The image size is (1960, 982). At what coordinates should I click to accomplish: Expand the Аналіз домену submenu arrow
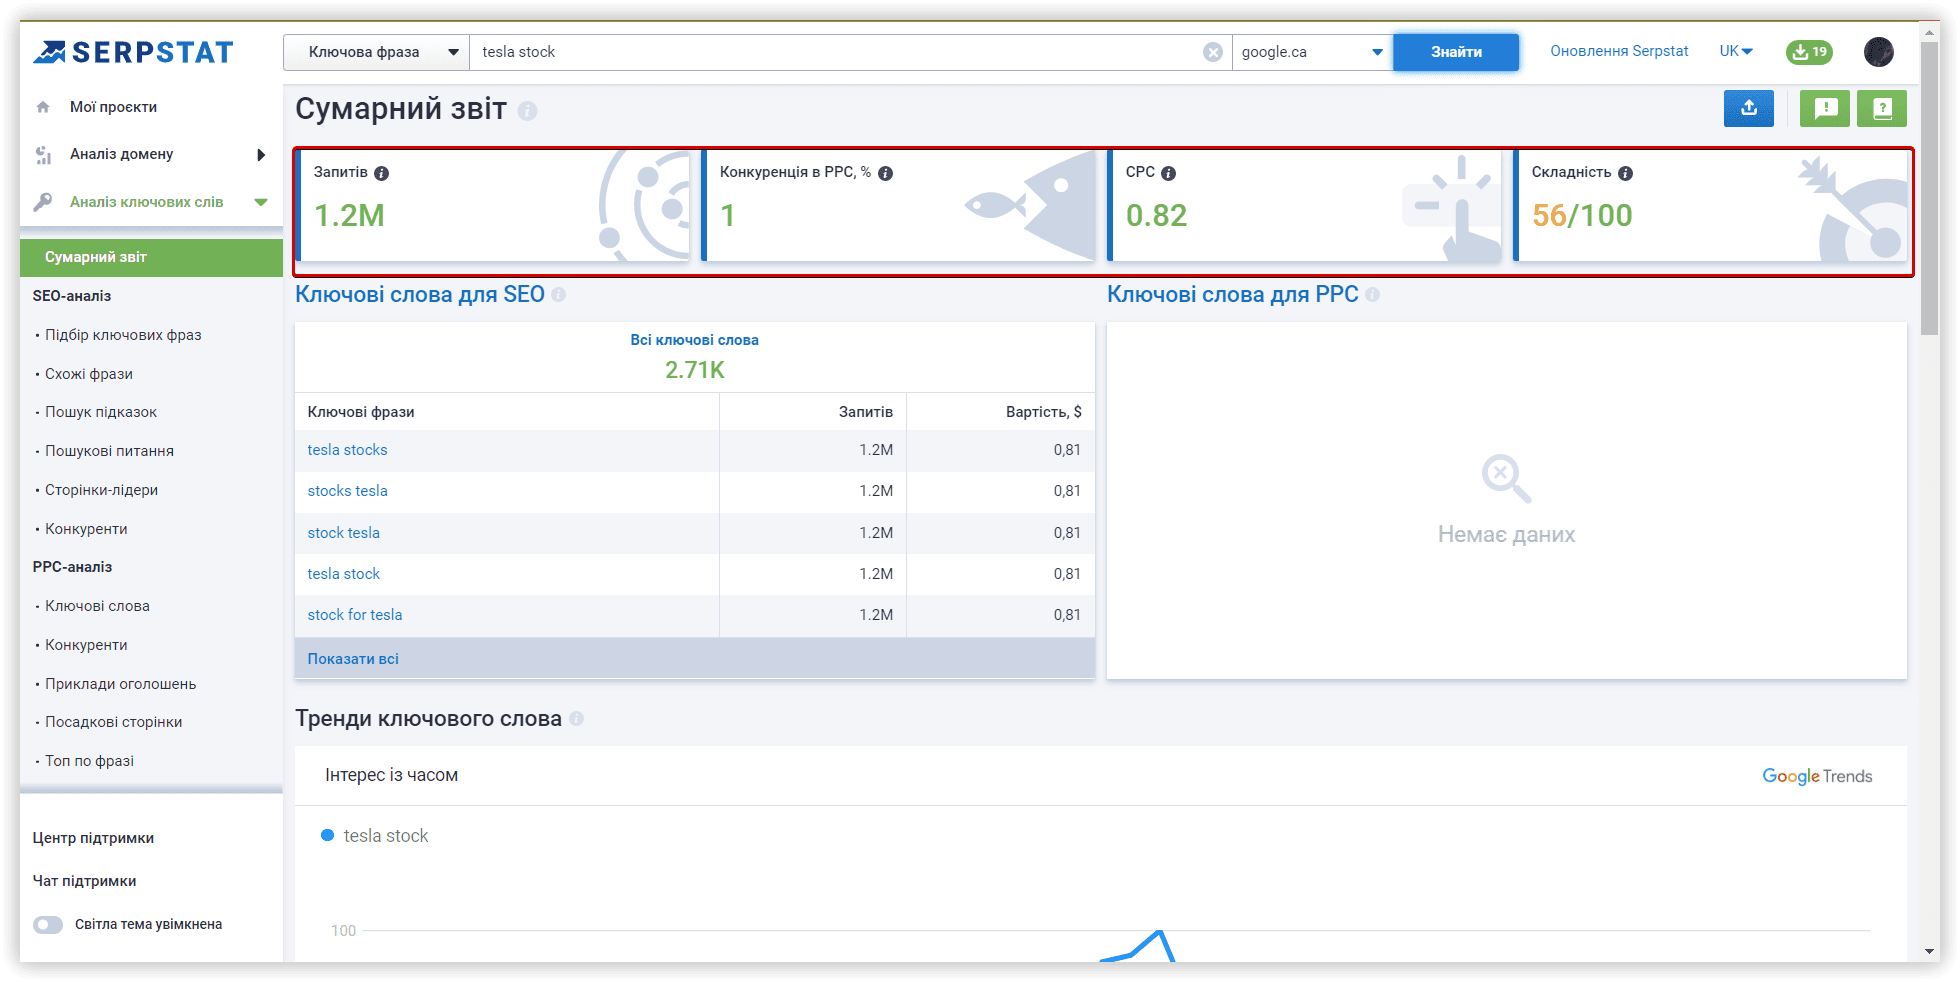pos(261,154)
